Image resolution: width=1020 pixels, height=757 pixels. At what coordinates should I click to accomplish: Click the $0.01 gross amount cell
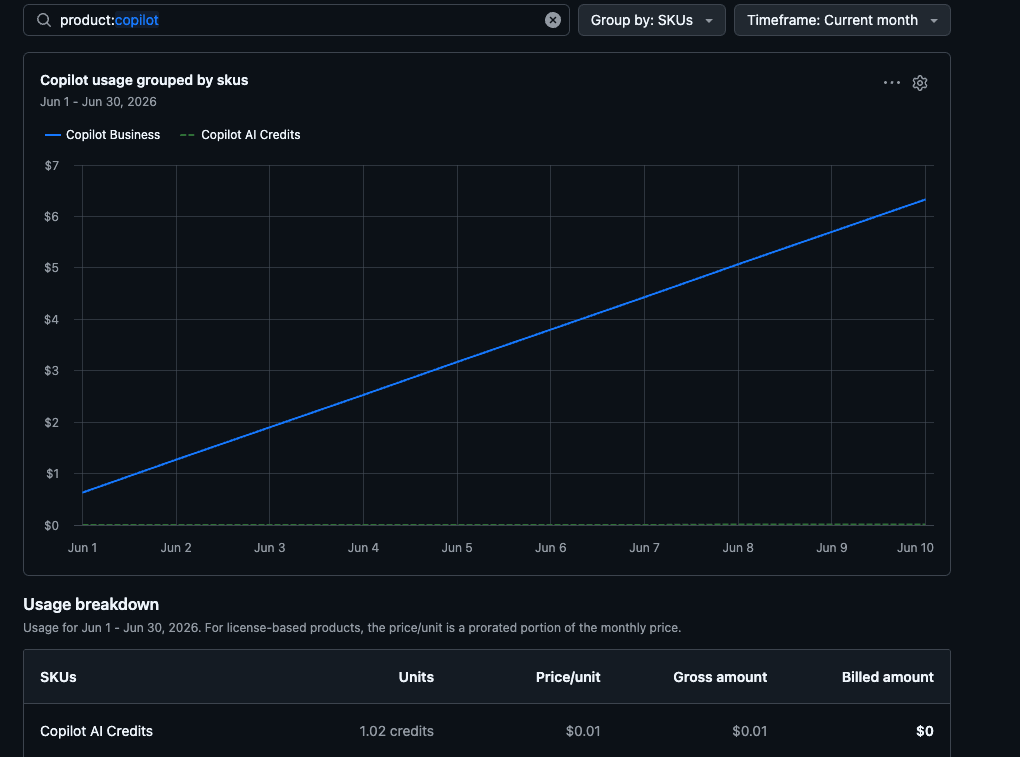pyautogui.click(x=749, y=731)
